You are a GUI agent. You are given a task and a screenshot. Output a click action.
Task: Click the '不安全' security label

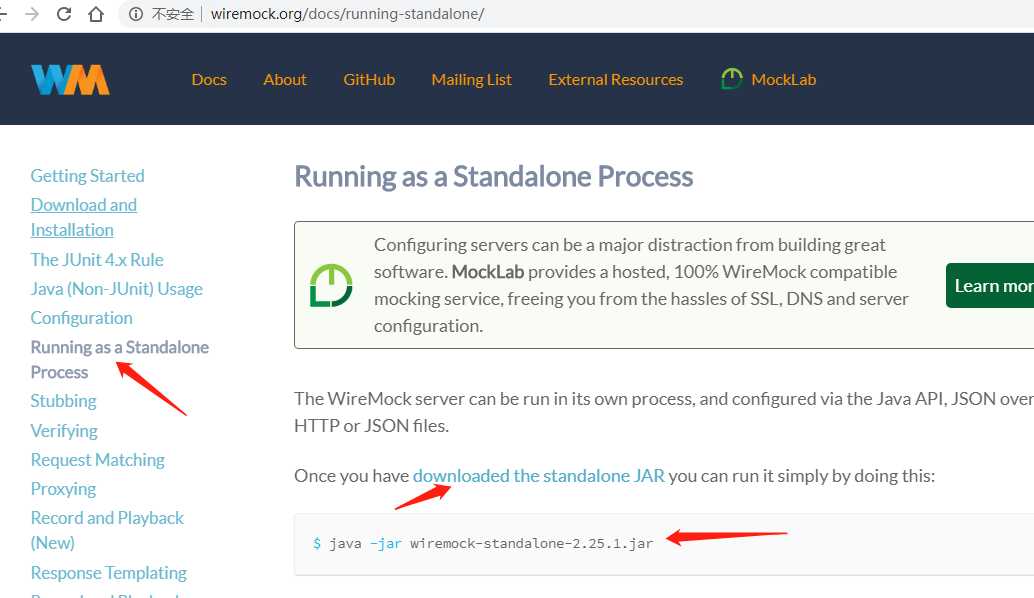(x=173, y=14)
